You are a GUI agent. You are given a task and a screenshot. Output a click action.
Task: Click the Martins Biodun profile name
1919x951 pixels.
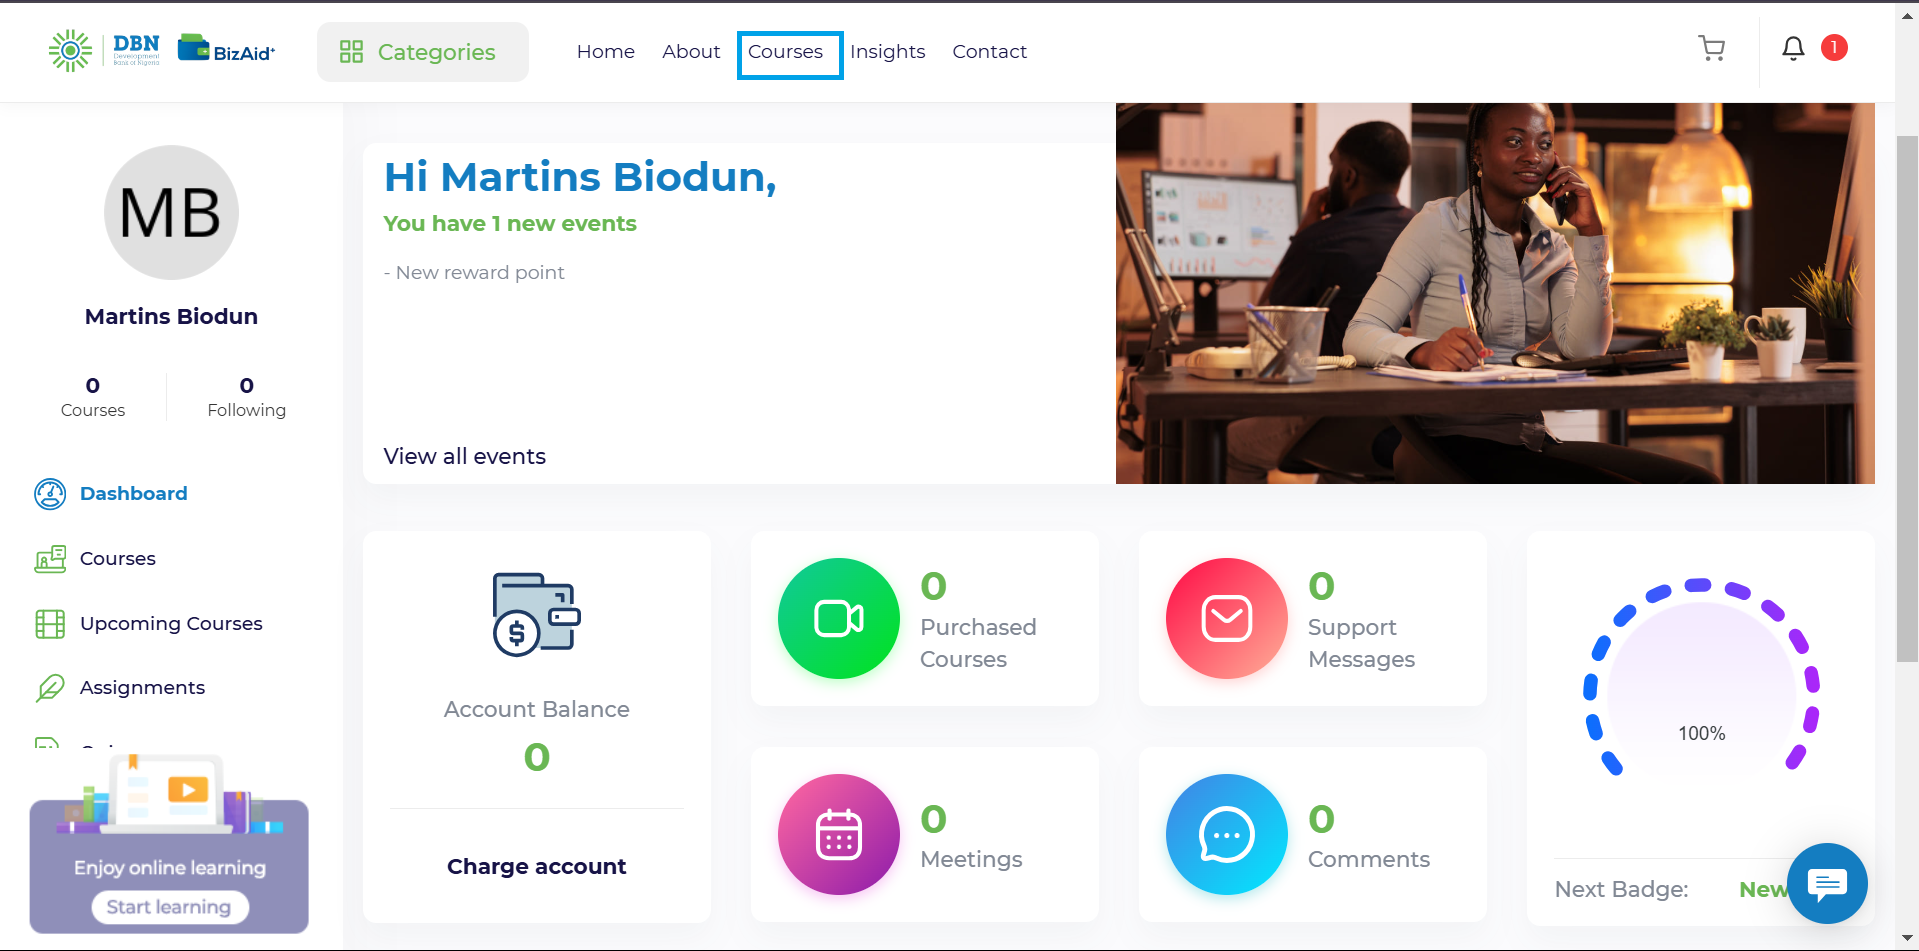coord(171,317)
